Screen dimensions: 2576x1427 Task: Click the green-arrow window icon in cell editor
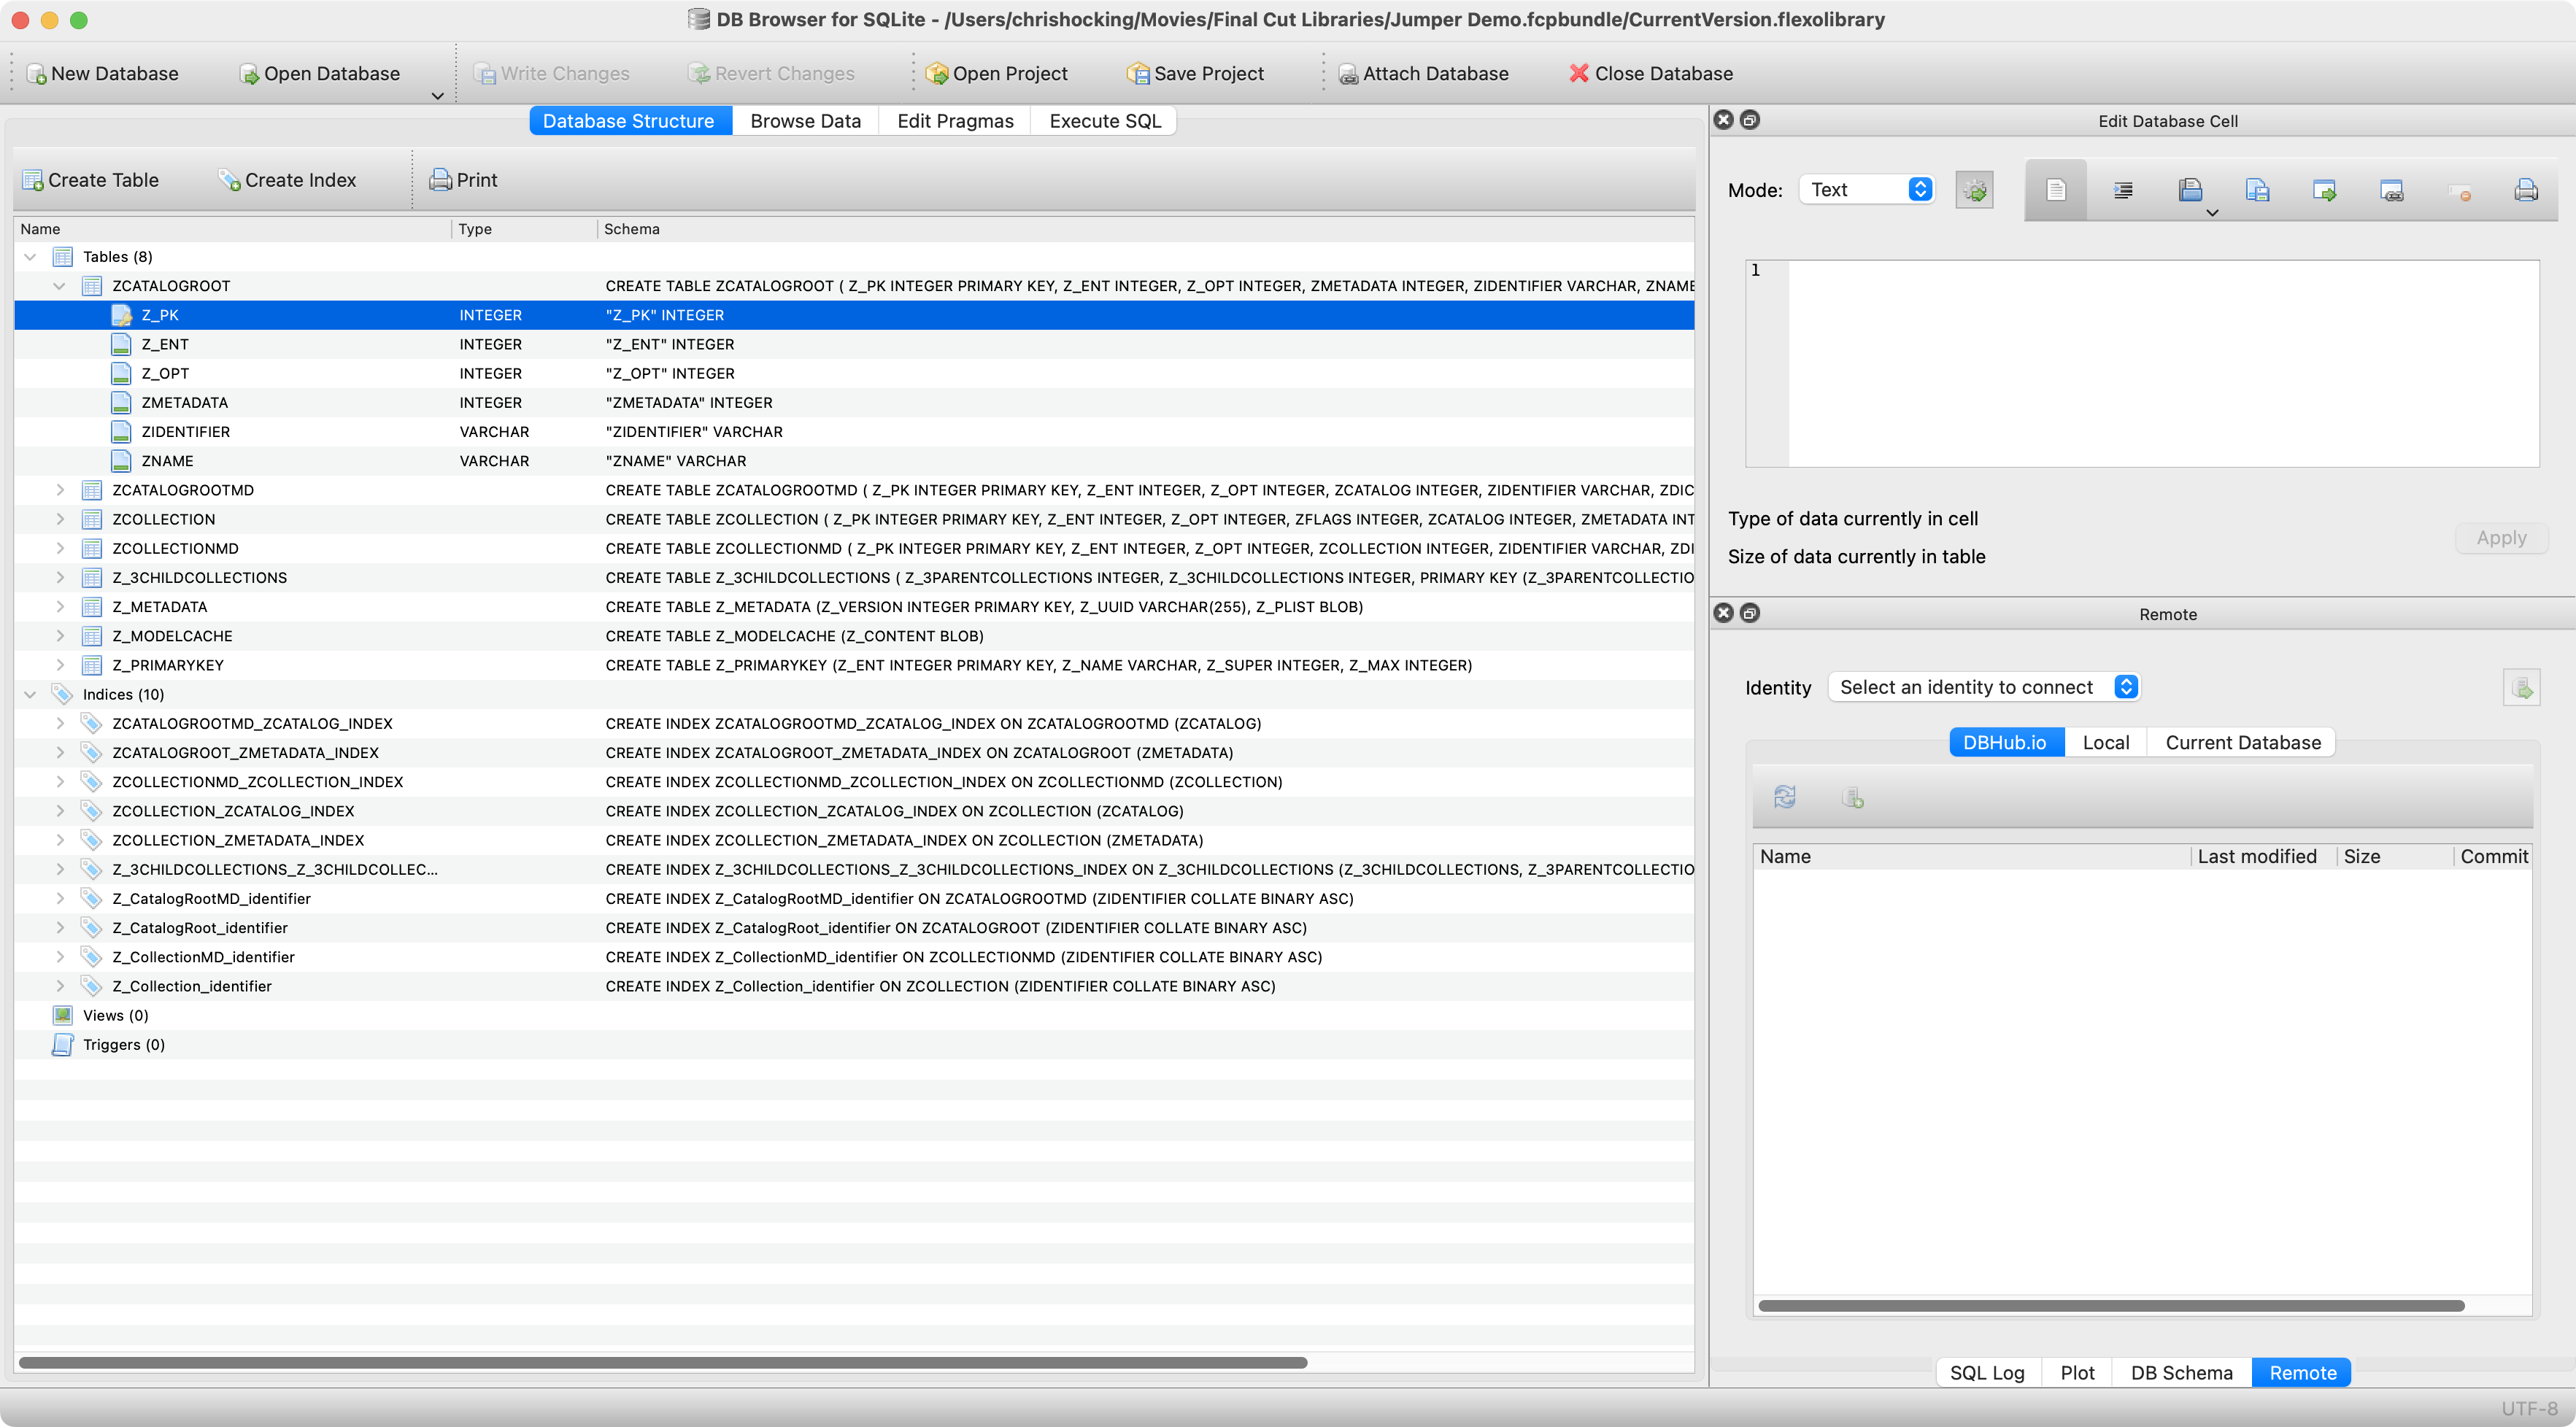click(2324, 190)
